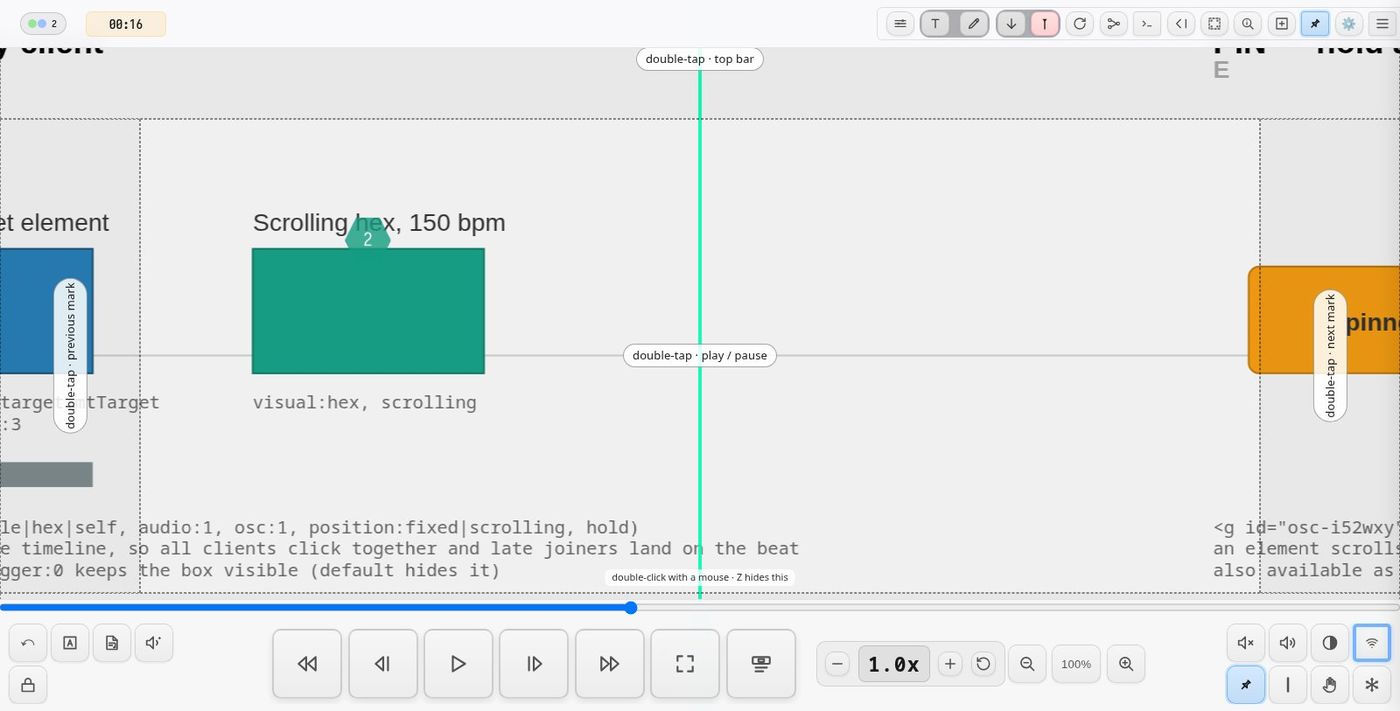Image resolution: width=1400 pixels, height=711 pixels.
Task: Open the sliders settings icon in top toolbar
Action: (x=900, y=24)
